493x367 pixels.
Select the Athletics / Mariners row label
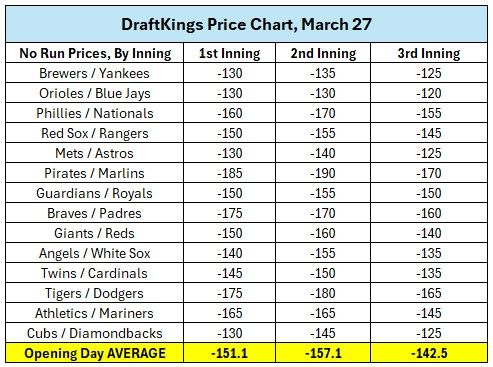tap(95, 313)
